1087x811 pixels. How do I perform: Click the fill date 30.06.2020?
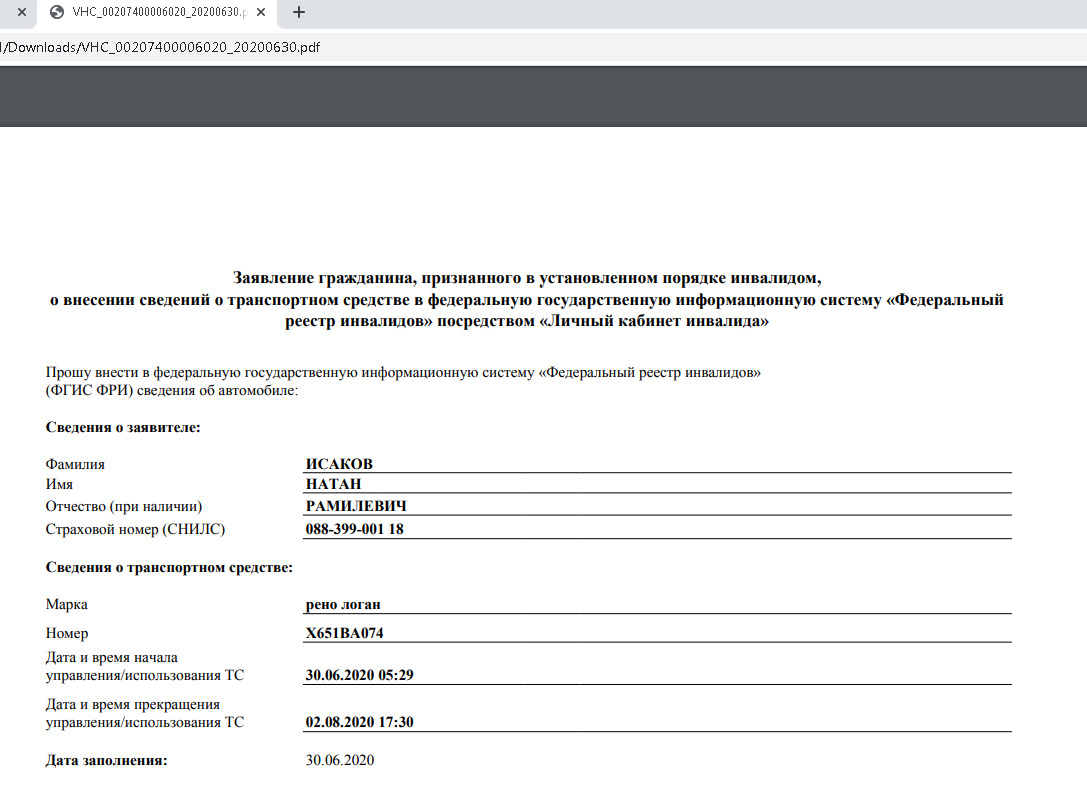point(340,760)
